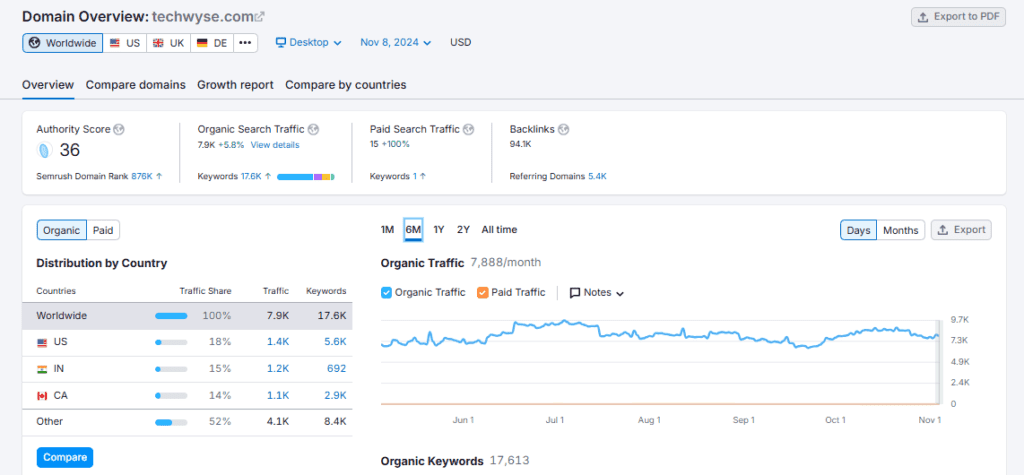Select the US flag country filter
This screenshot has height=475, width=1024.
click(x=125, y=43)
